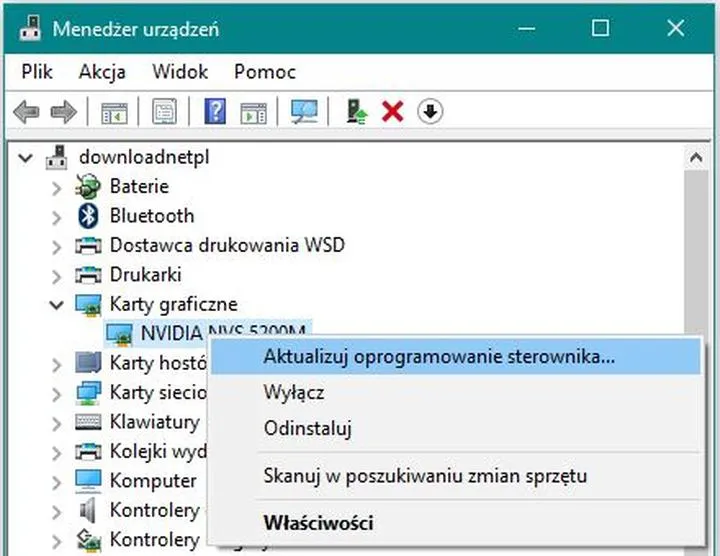The image size is (720, 556).
Task: Open the Widok menu
Action: [180, 72]
